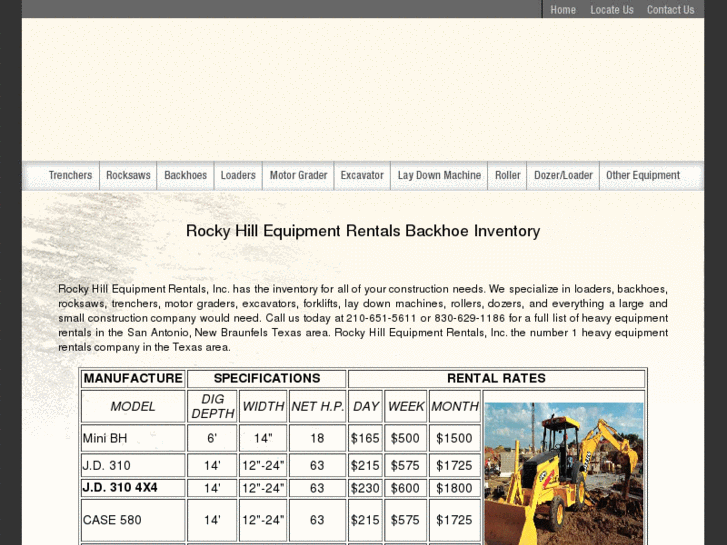Click Mini BH dig depth 6'
This screenshot has height=545, width=727.
[x=212, y=438]
